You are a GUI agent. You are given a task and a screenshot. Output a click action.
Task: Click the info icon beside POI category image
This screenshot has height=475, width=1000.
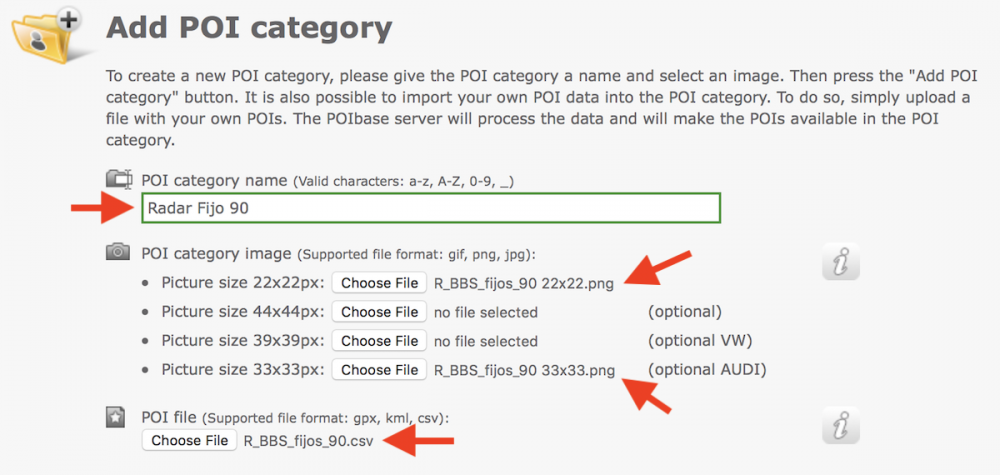click(841, 261)
